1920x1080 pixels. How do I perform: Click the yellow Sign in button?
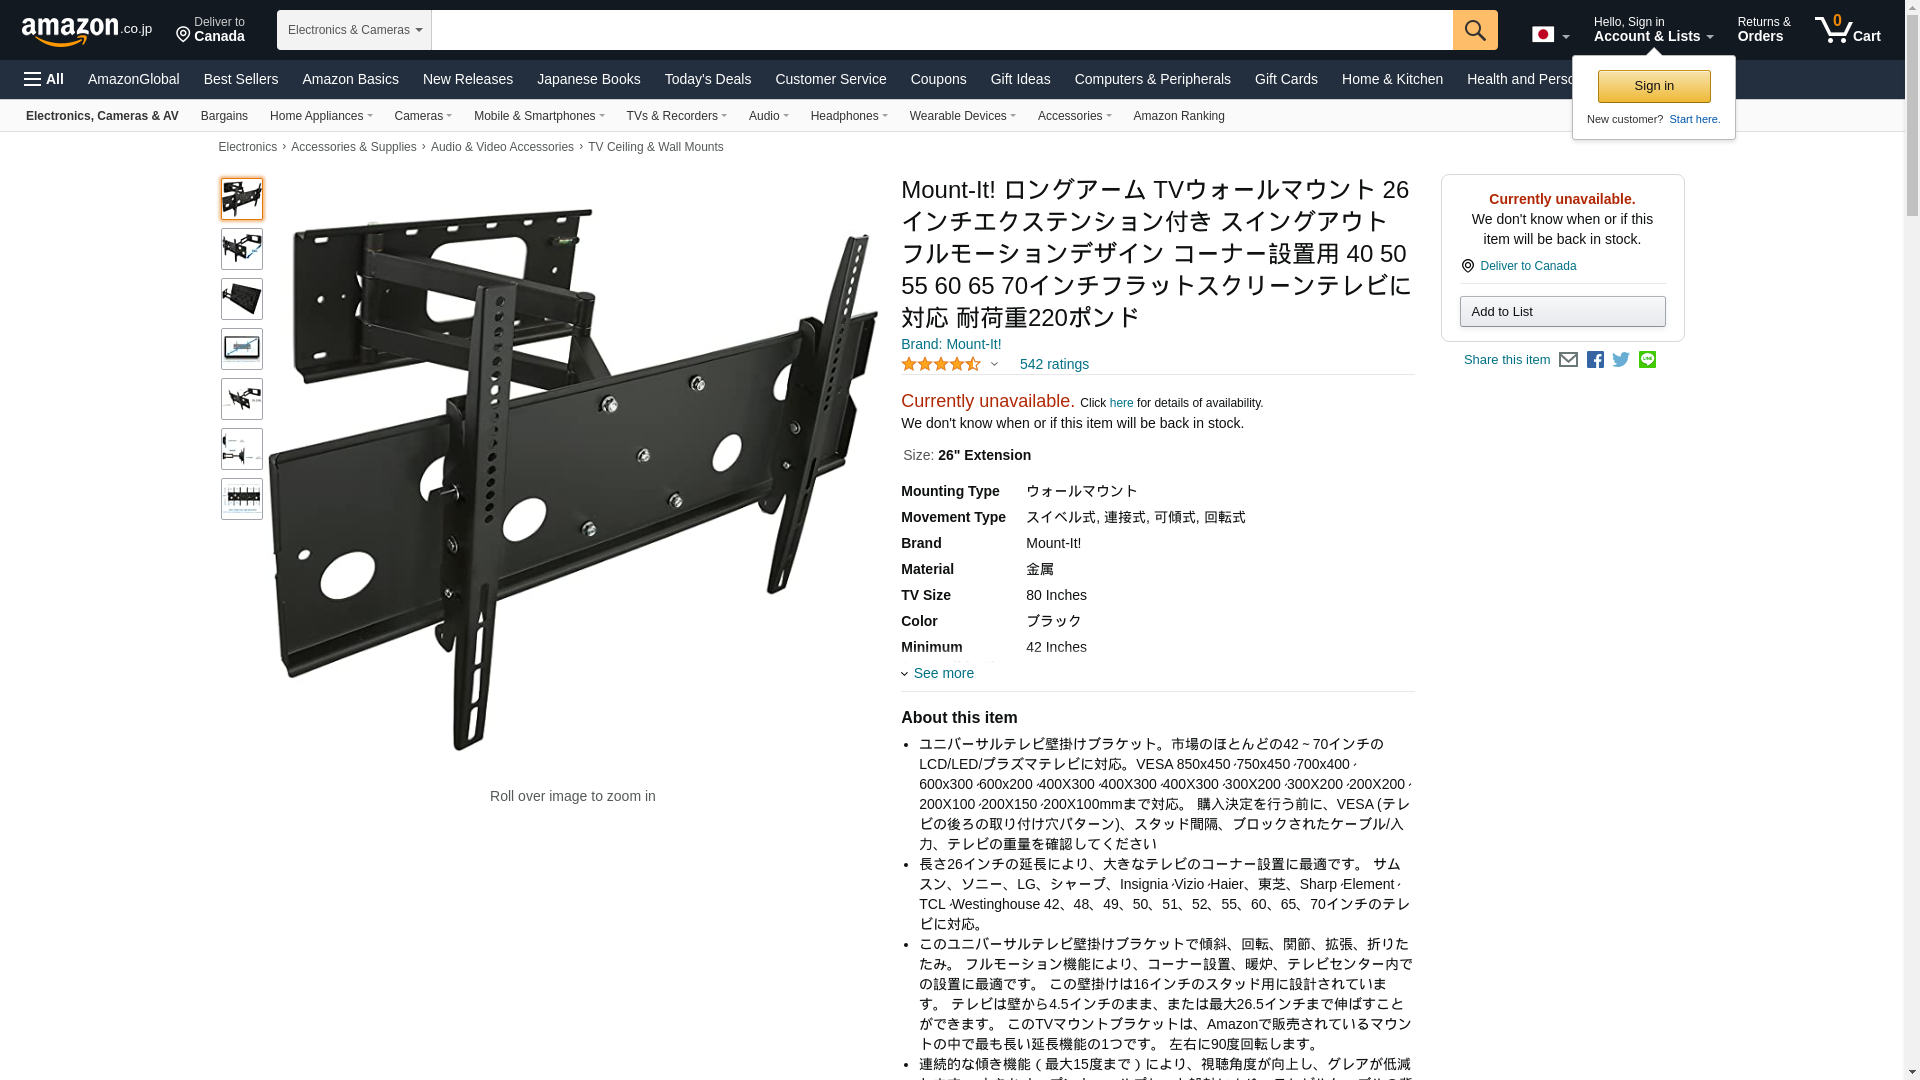point(1654,86)
